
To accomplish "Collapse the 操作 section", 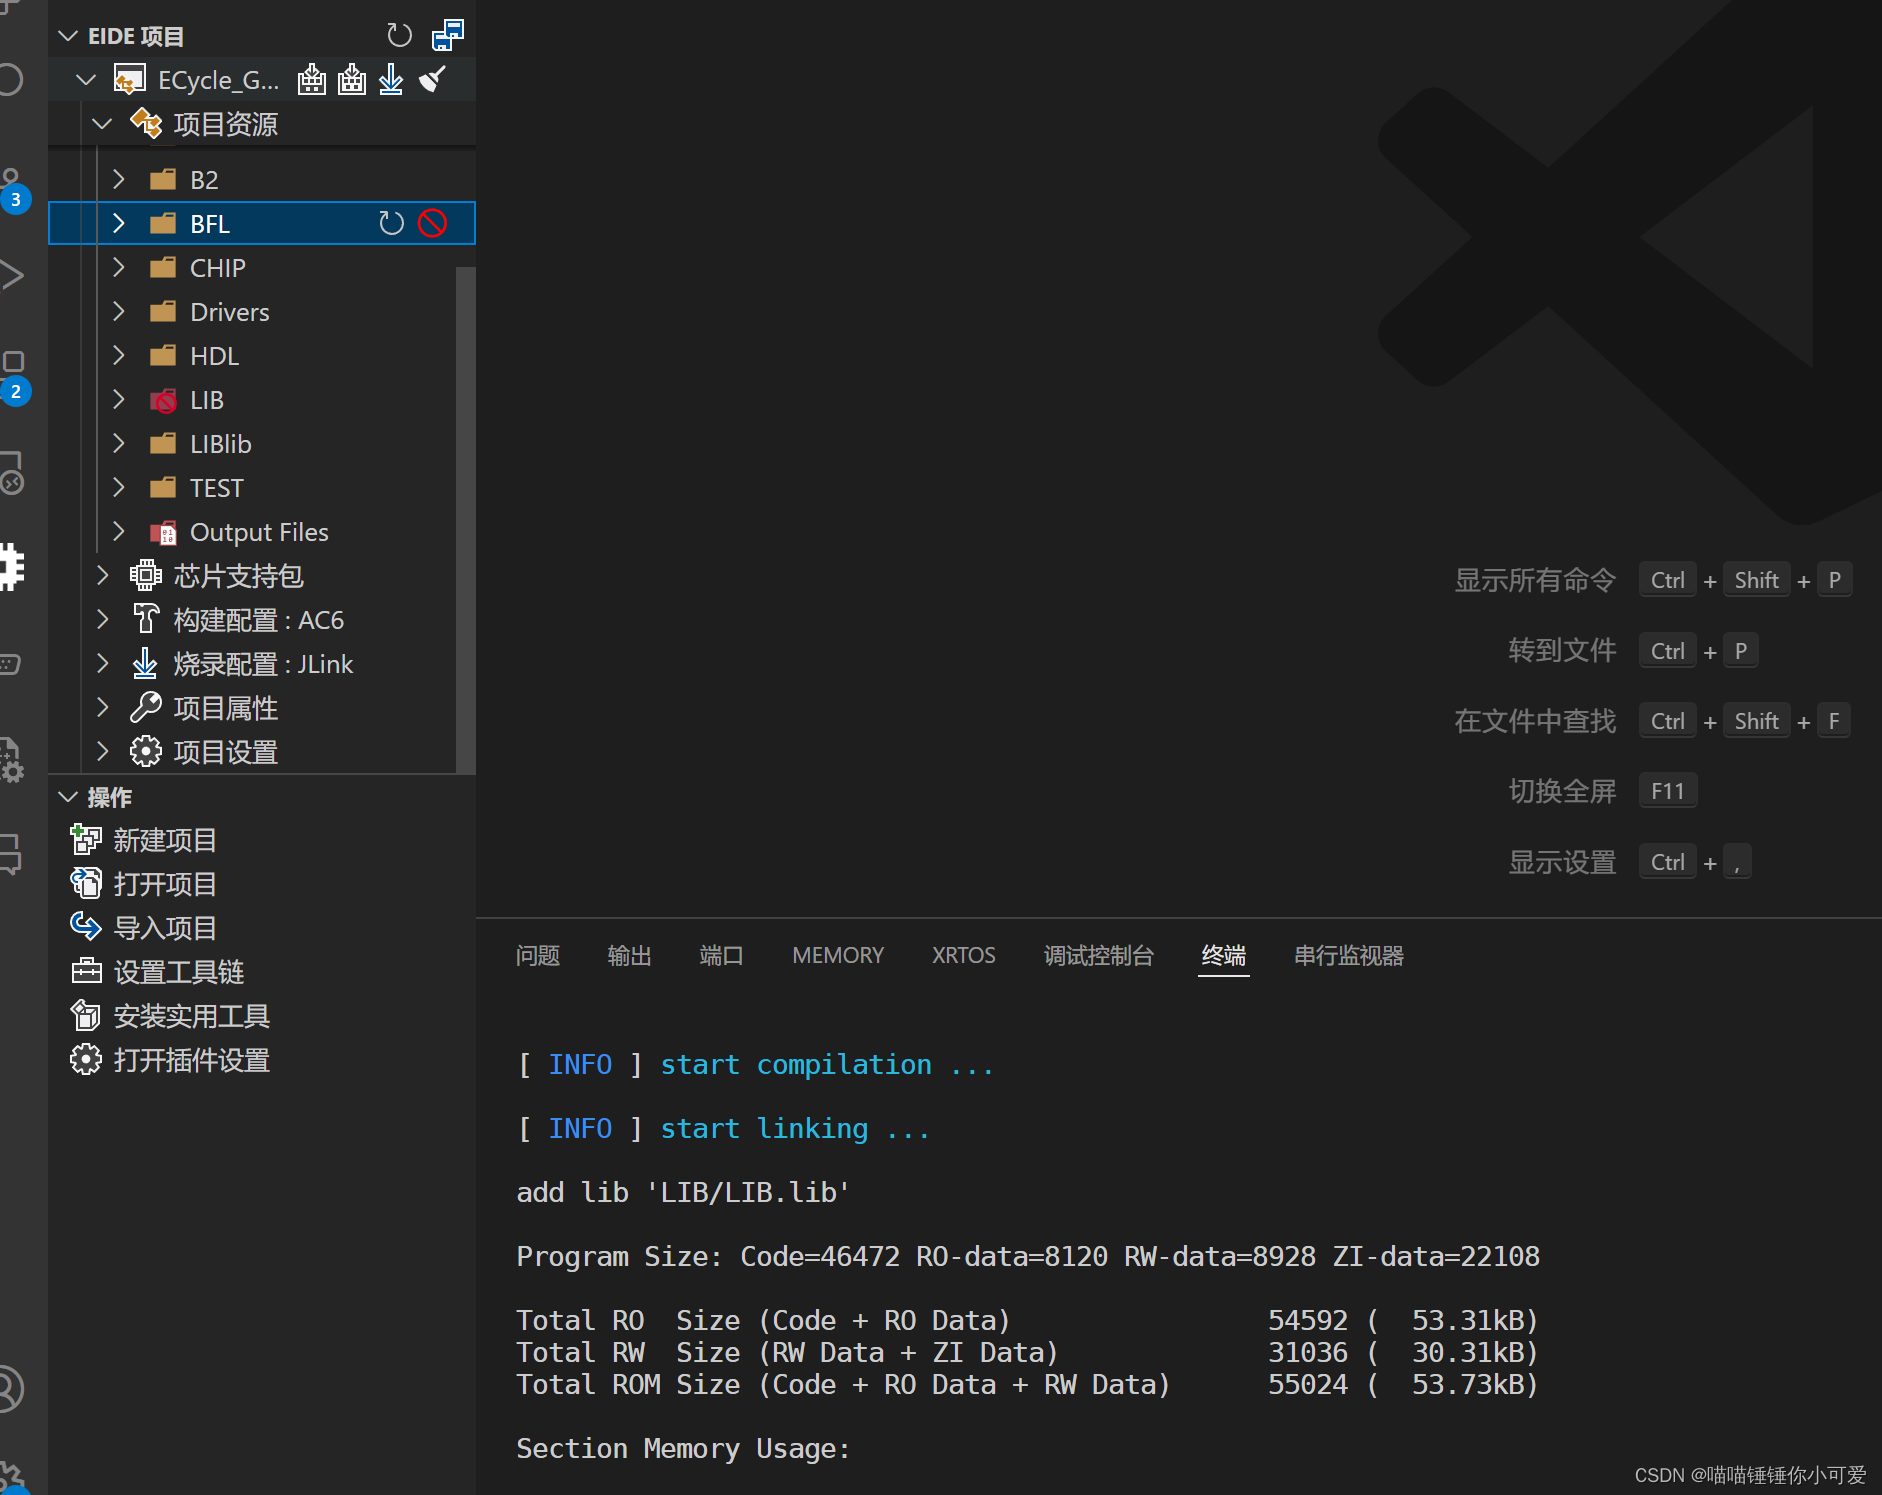I will (x=68, y=797).
